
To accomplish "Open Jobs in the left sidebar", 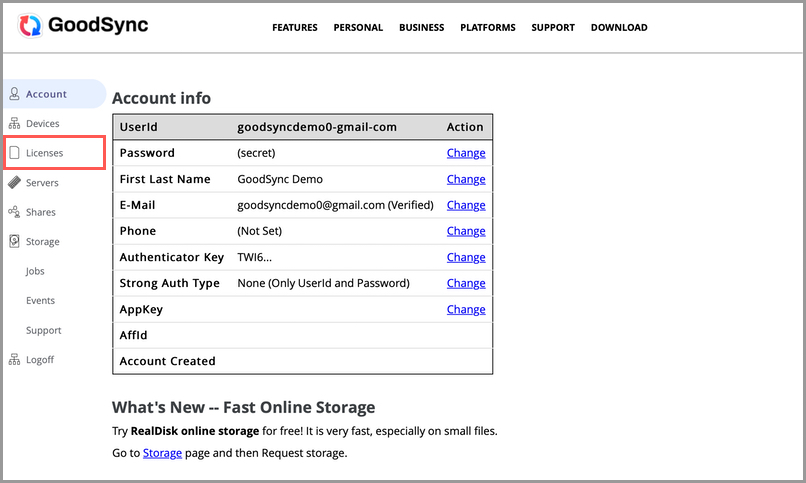I will (x=35, y=271).
